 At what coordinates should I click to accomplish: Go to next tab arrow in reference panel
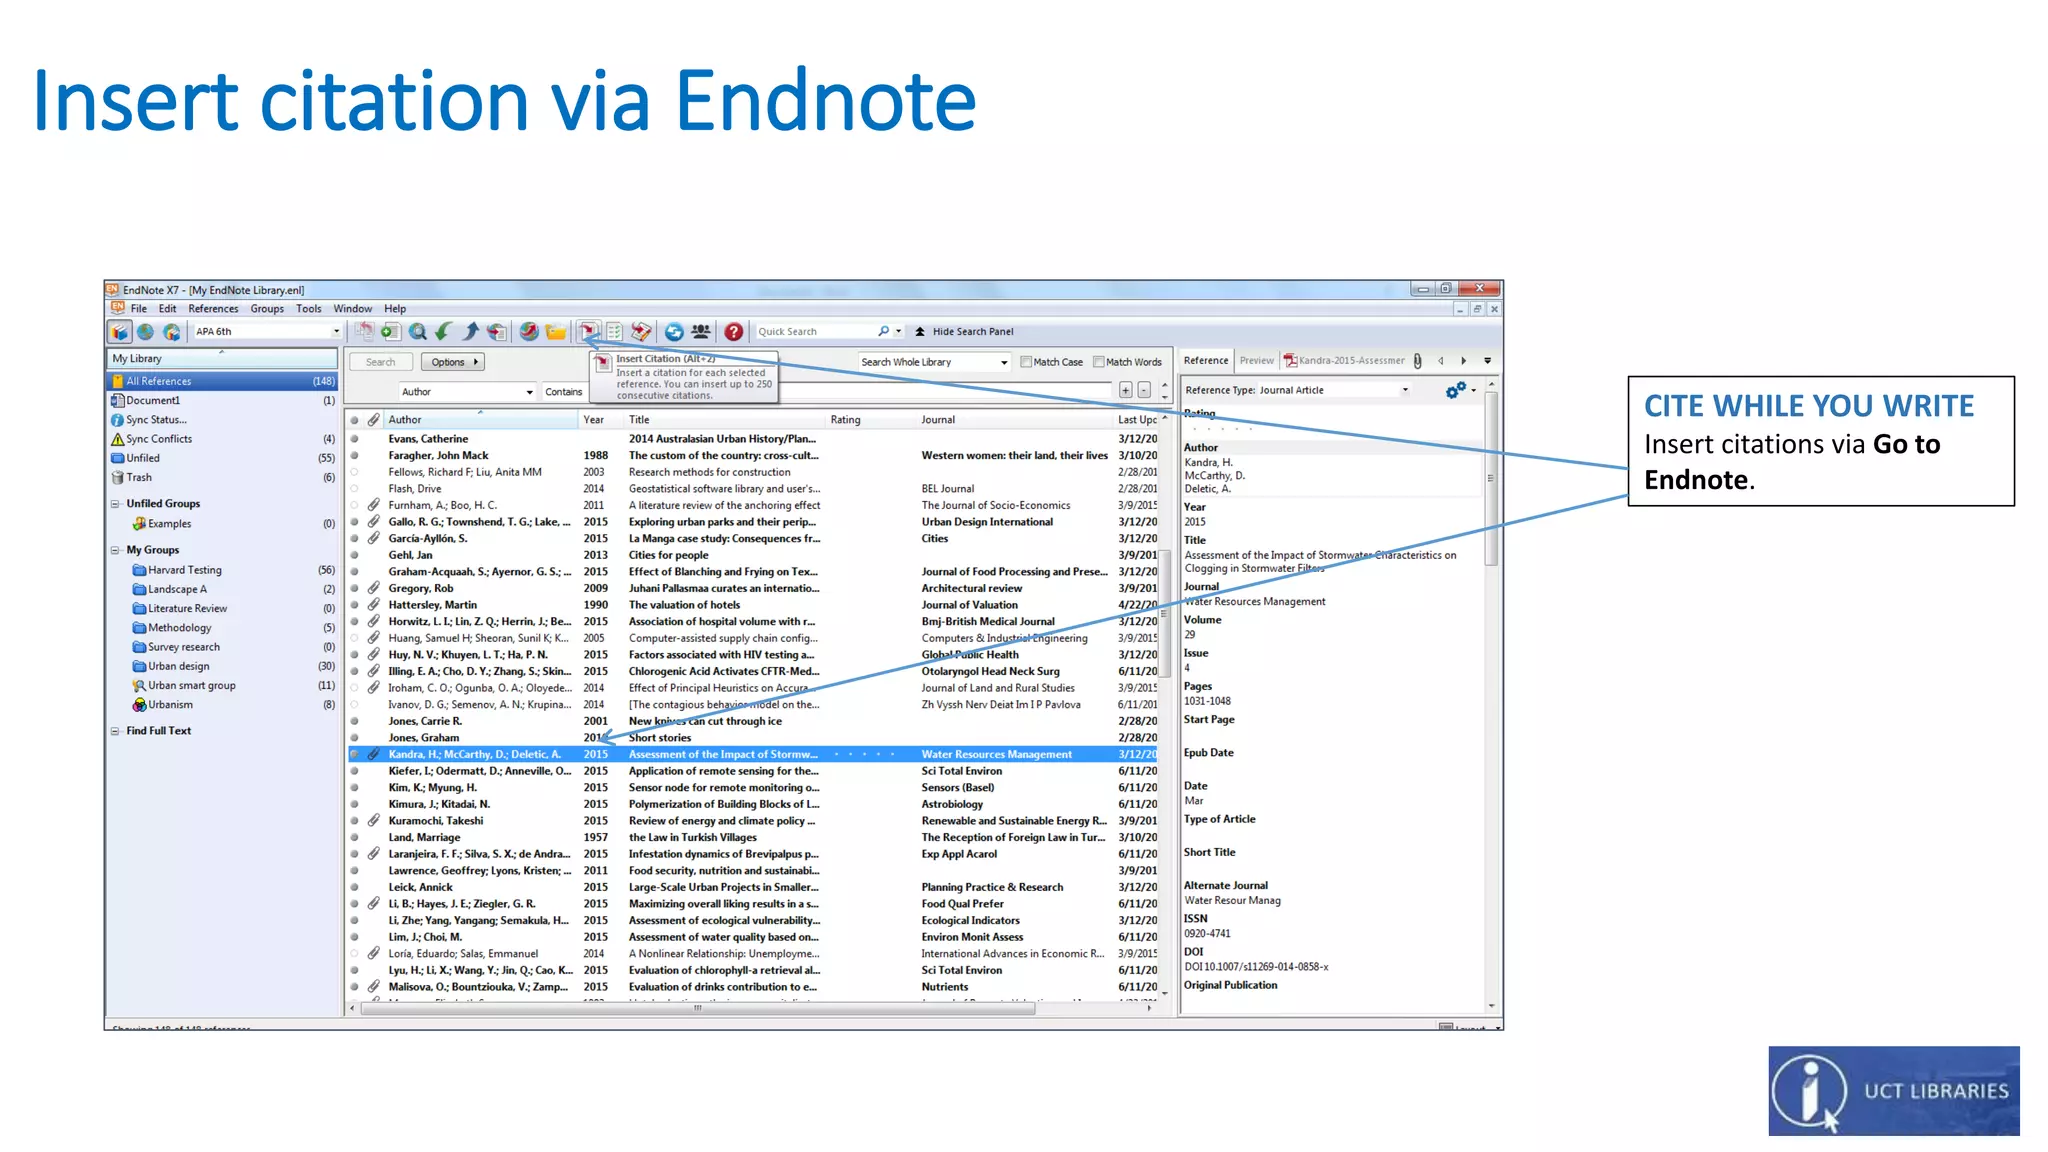[1464, 361]
